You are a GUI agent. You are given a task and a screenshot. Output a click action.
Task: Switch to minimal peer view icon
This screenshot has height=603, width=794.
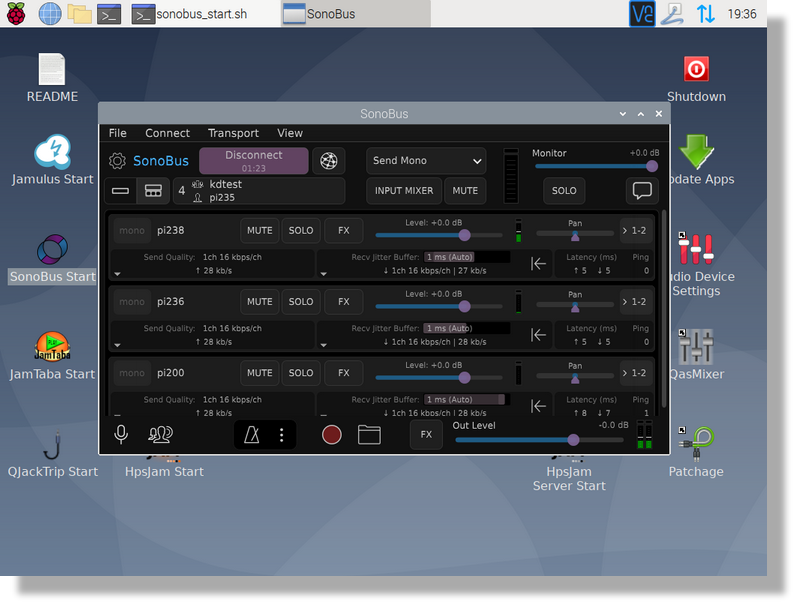click(x=121, y=191)
